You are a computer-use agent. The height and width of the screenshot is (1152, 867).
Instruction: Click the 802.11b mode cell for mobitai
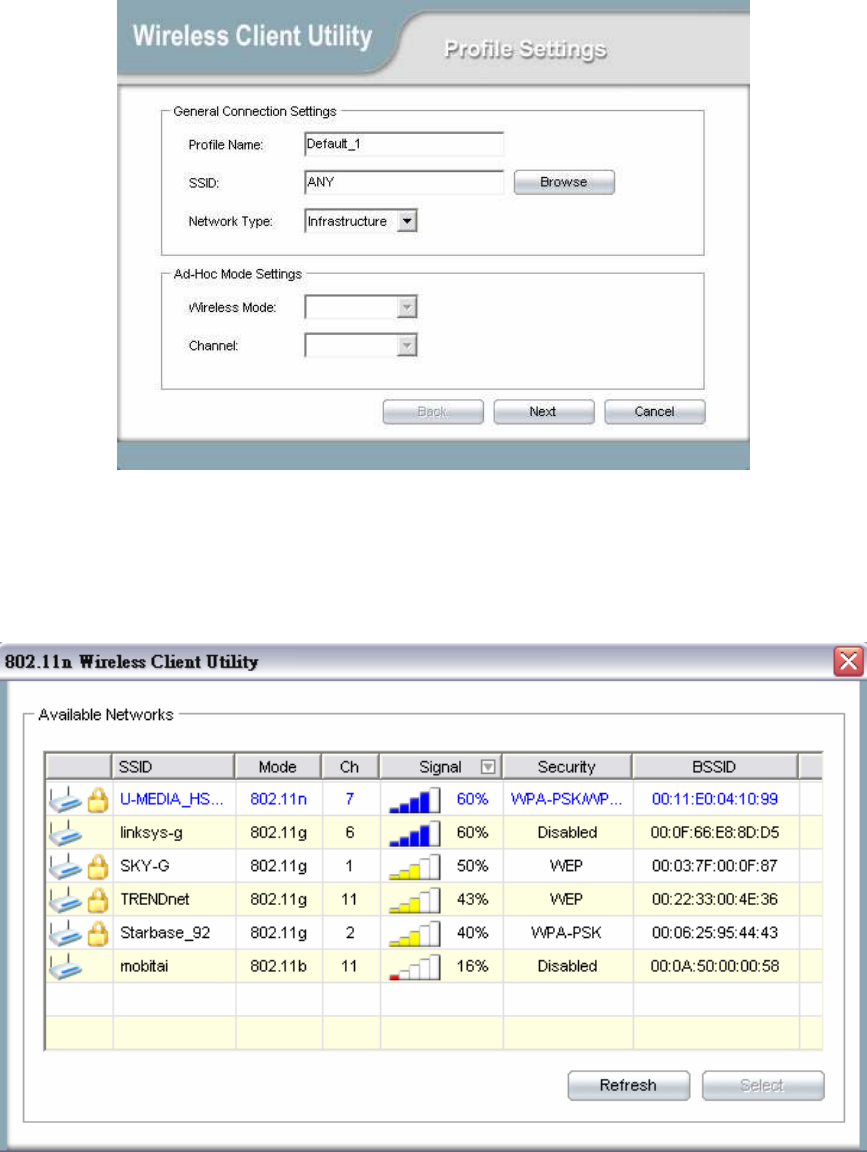point(278,967)
